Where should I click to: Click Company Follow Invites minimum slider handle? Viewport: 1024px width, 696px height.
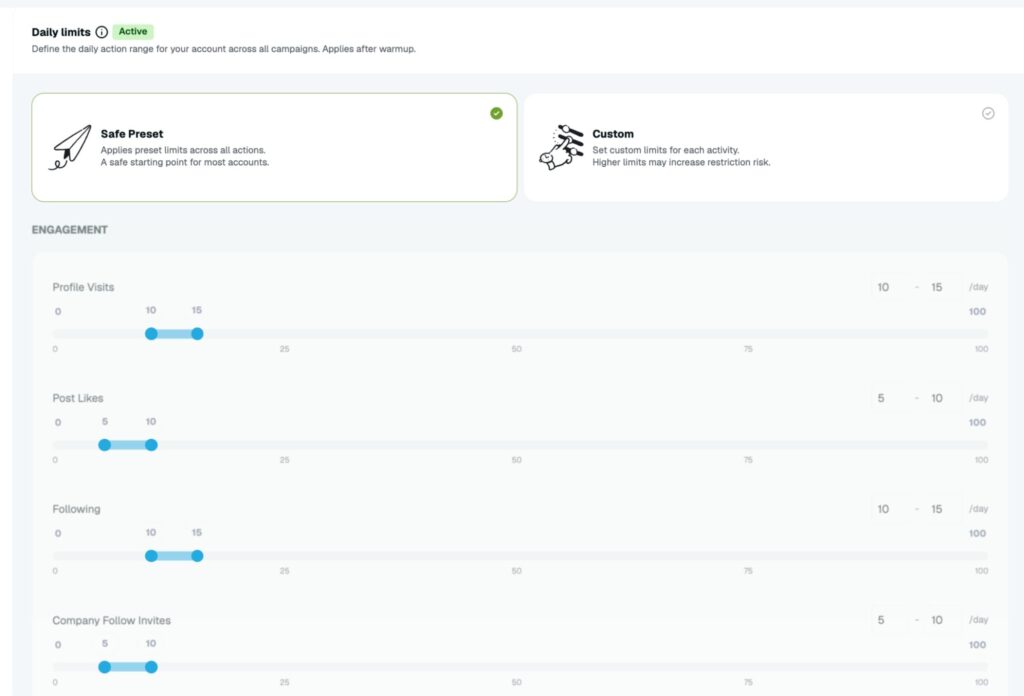click(x=104, y=667)
